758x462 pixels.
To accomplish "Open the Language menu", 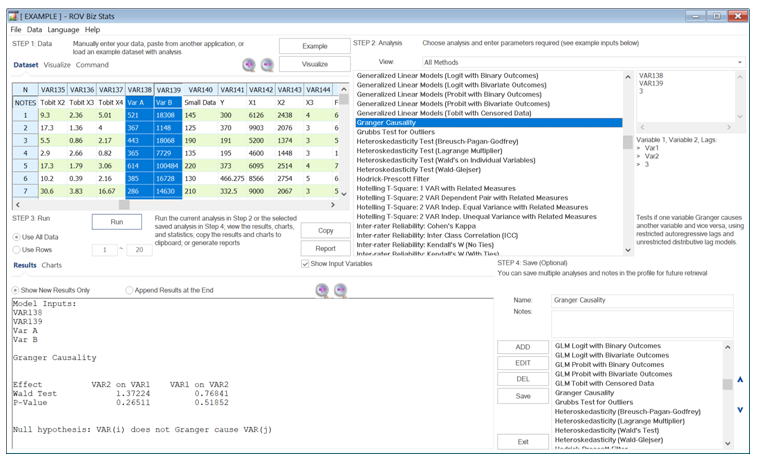I will 63,30.
